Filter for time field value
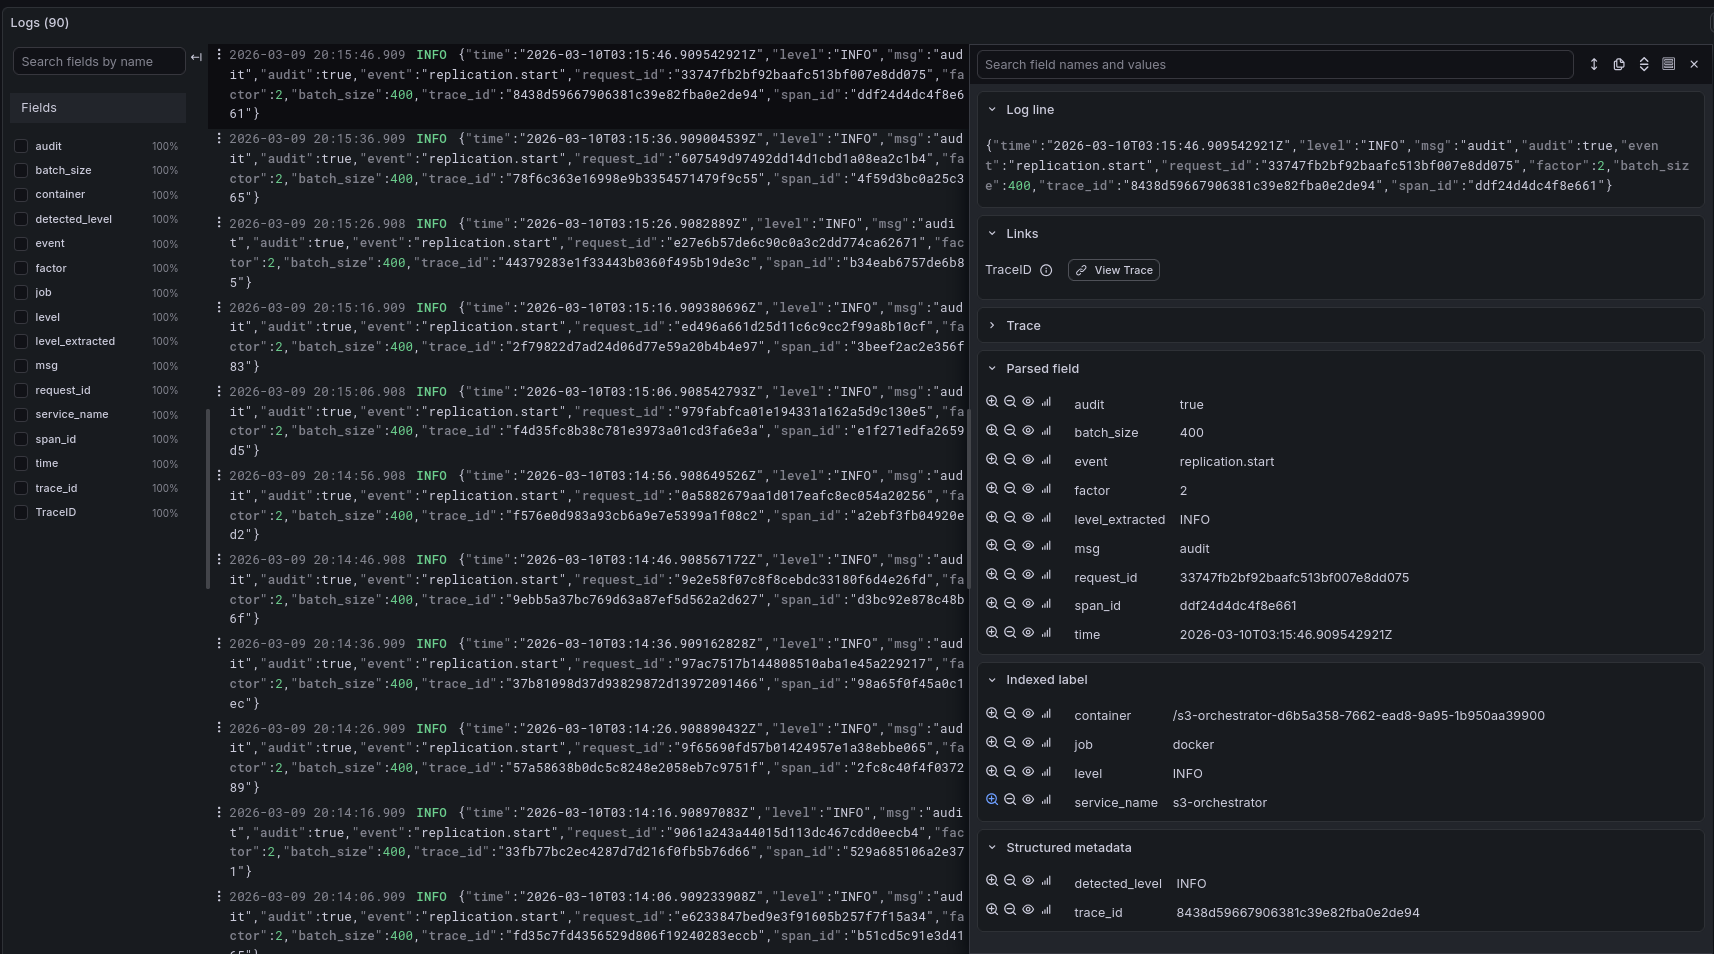This screenshot has height=954, width=1714. pos(992,632)
